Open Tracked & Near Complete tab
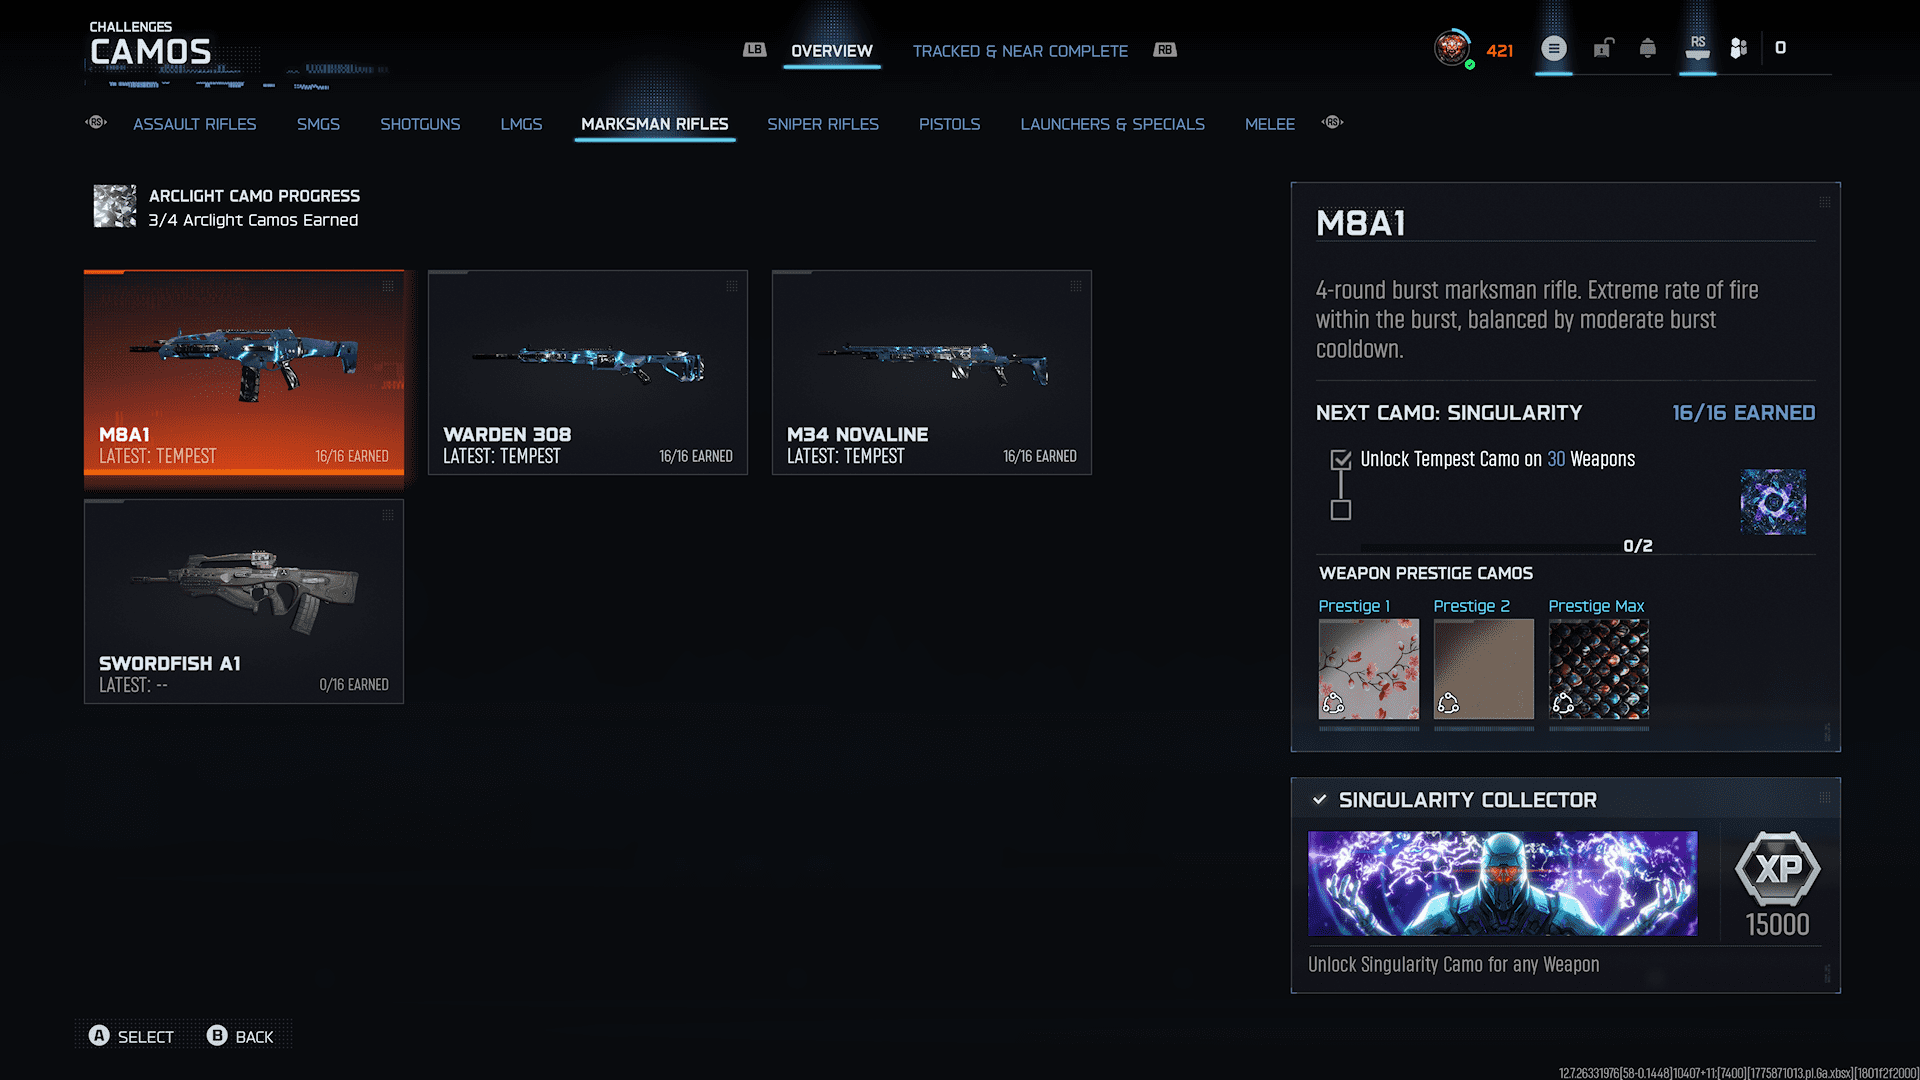The image size is (1920, 1080). tap(1019, 51)
